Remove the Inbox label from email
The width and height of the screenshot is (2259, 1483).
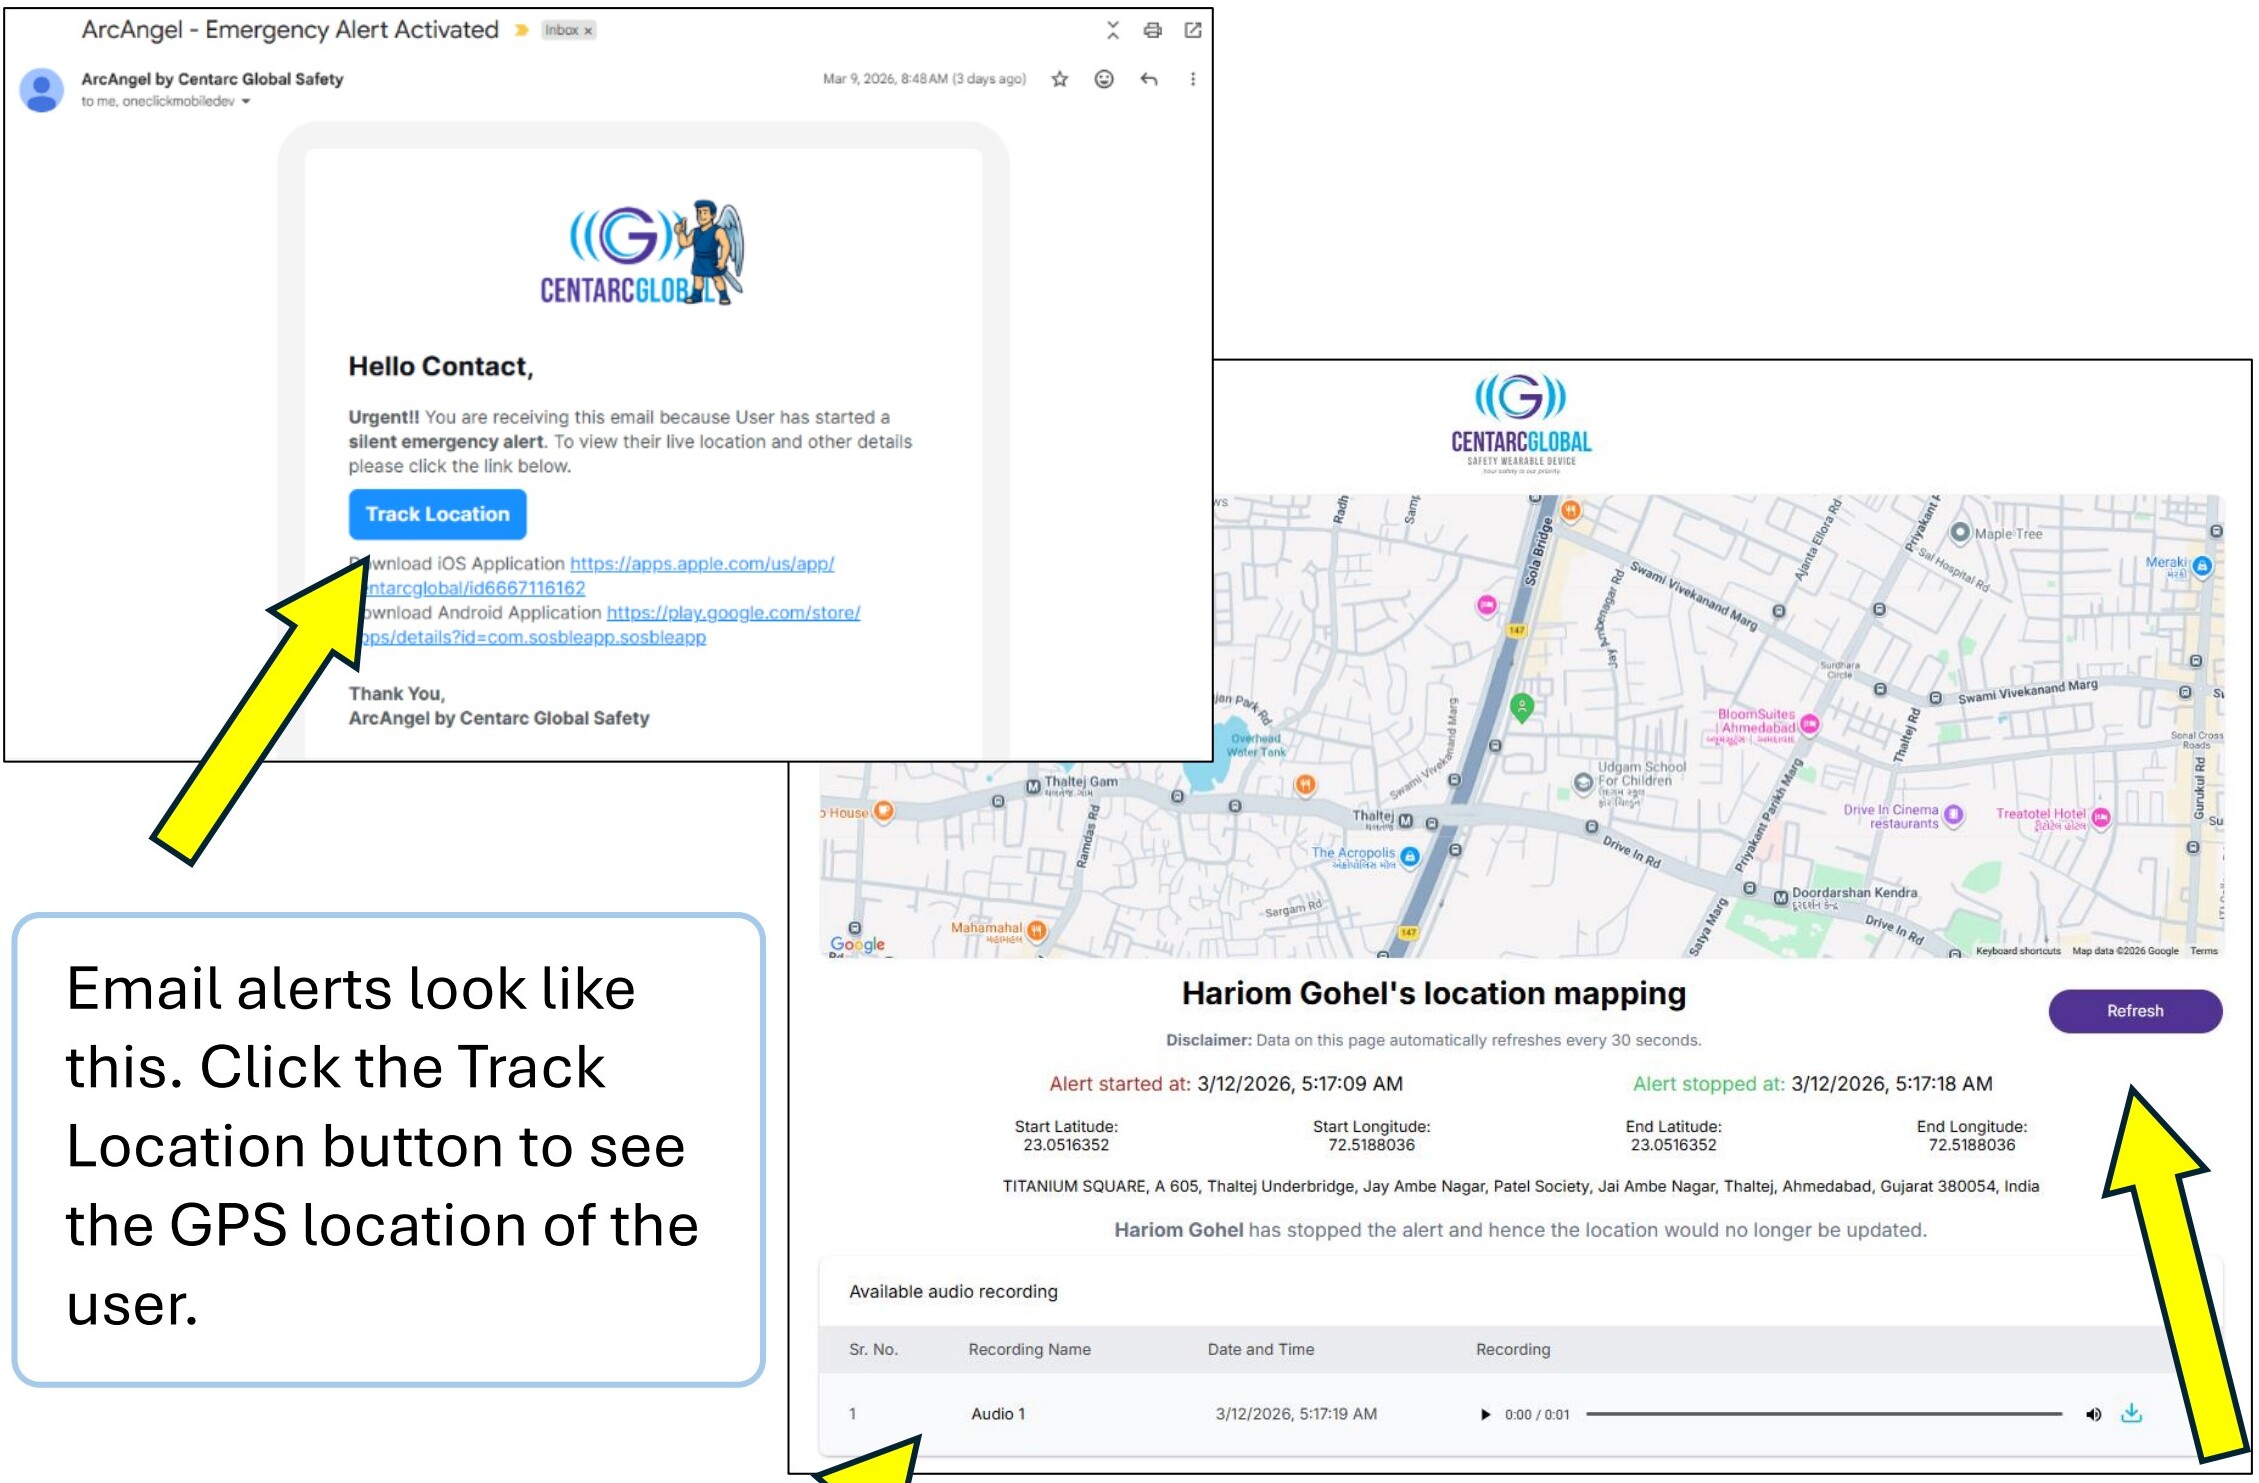(588, 31)
